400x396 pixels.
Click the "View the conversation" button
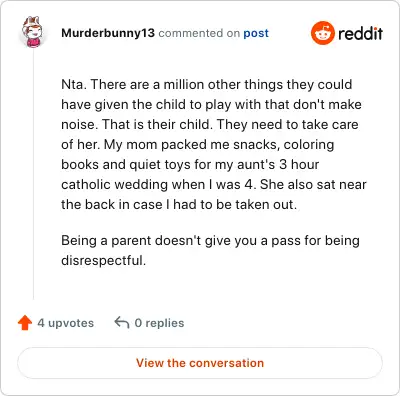(200, 363)
